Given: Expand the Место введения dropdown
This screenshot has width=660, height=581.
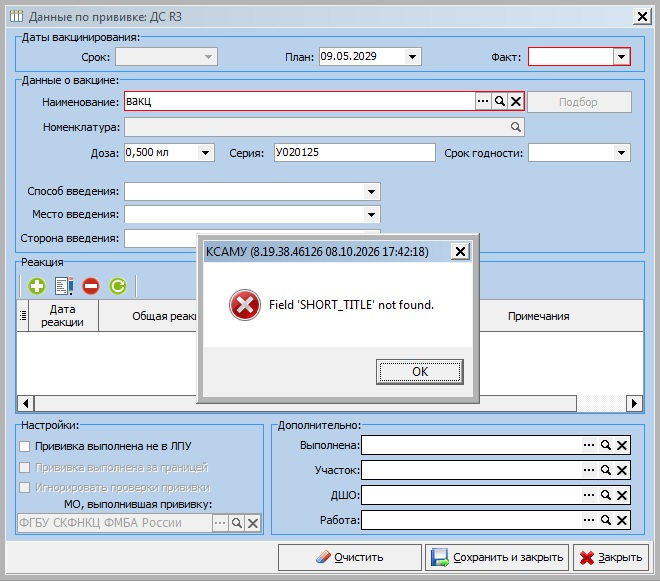Looking at the screenshot, I should pyautogui.click(x=371, y=214).
